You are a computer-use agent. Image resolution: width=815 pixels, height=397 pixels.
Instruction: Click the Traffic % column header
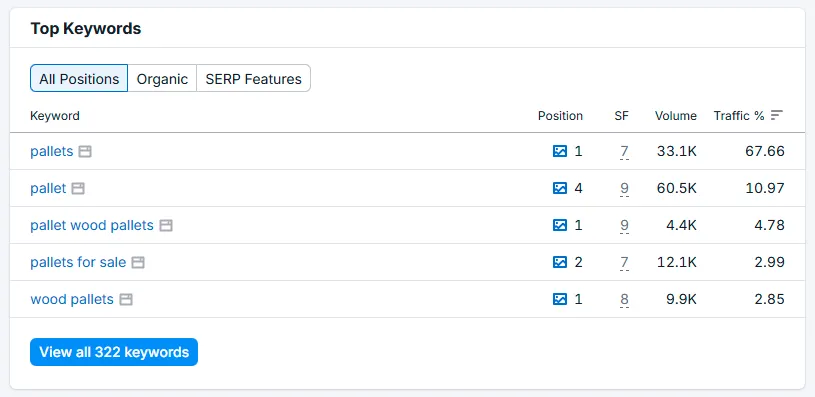[x=739, y=115]
